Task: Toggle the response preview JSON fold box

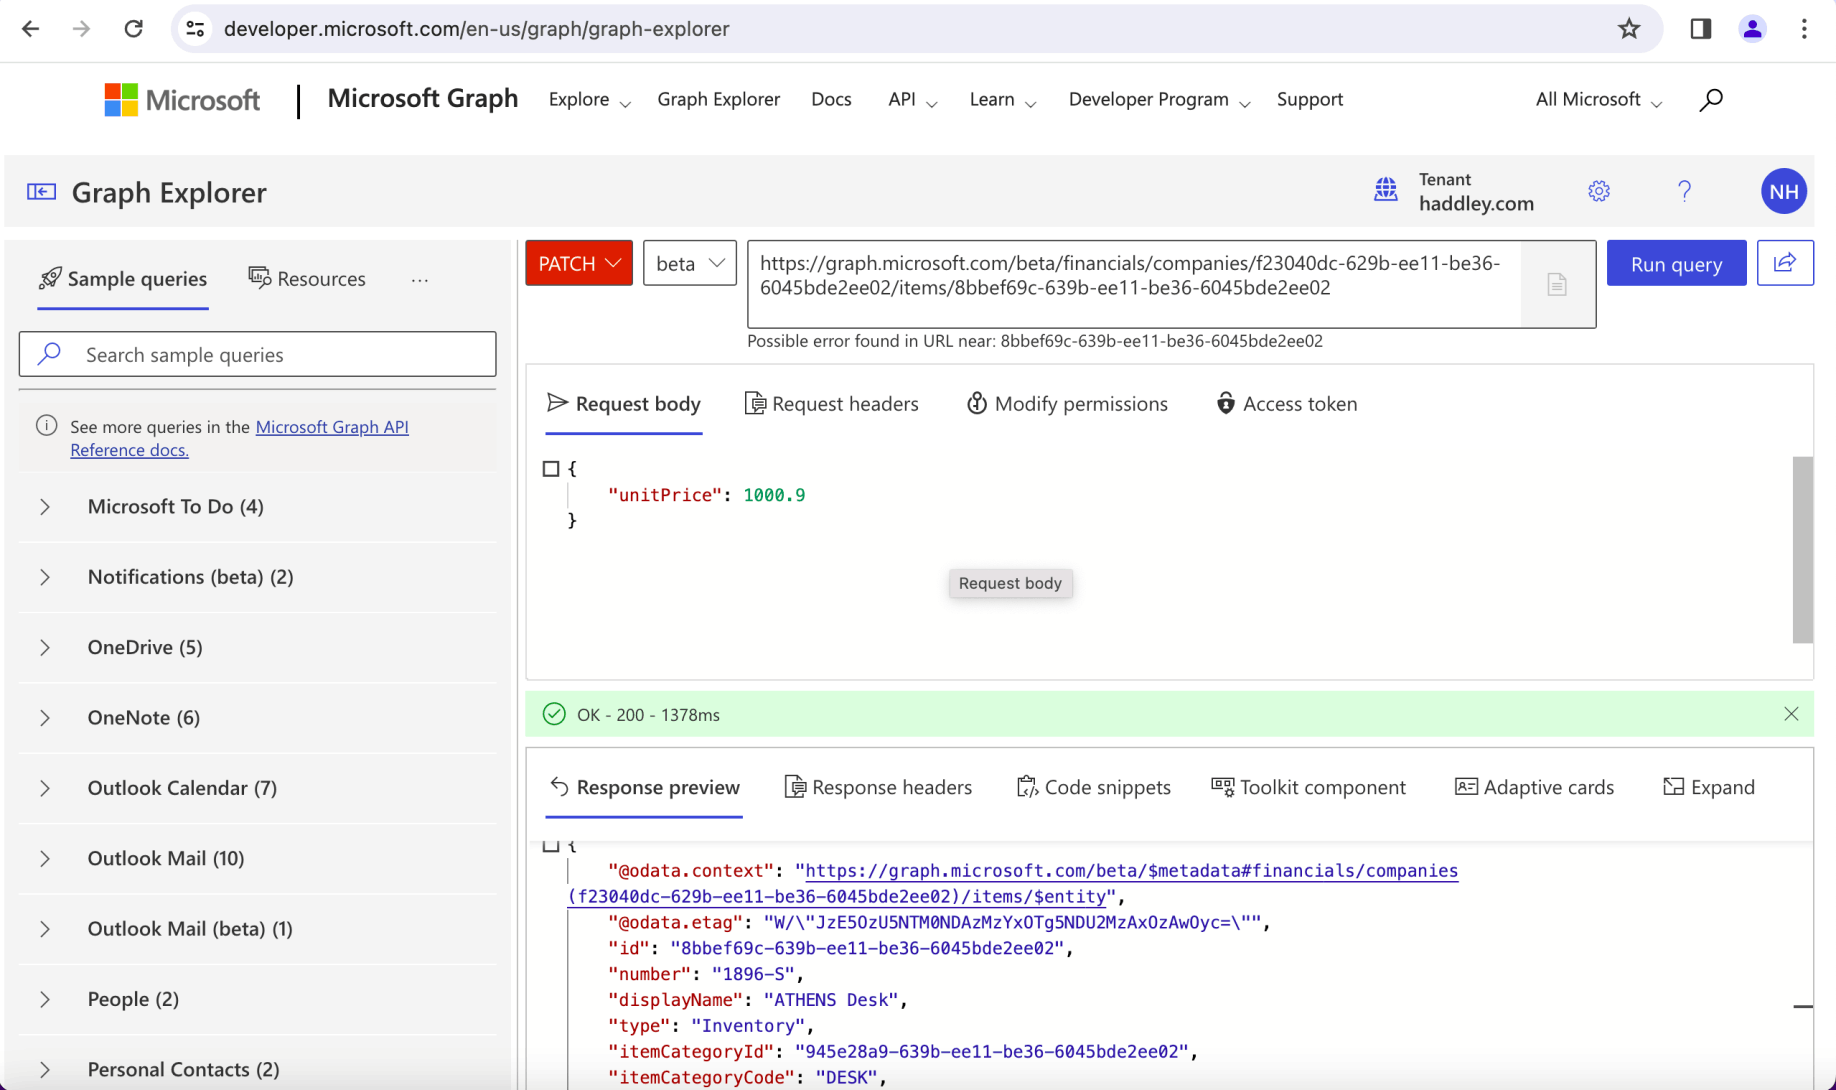Action: click(551, 846)
